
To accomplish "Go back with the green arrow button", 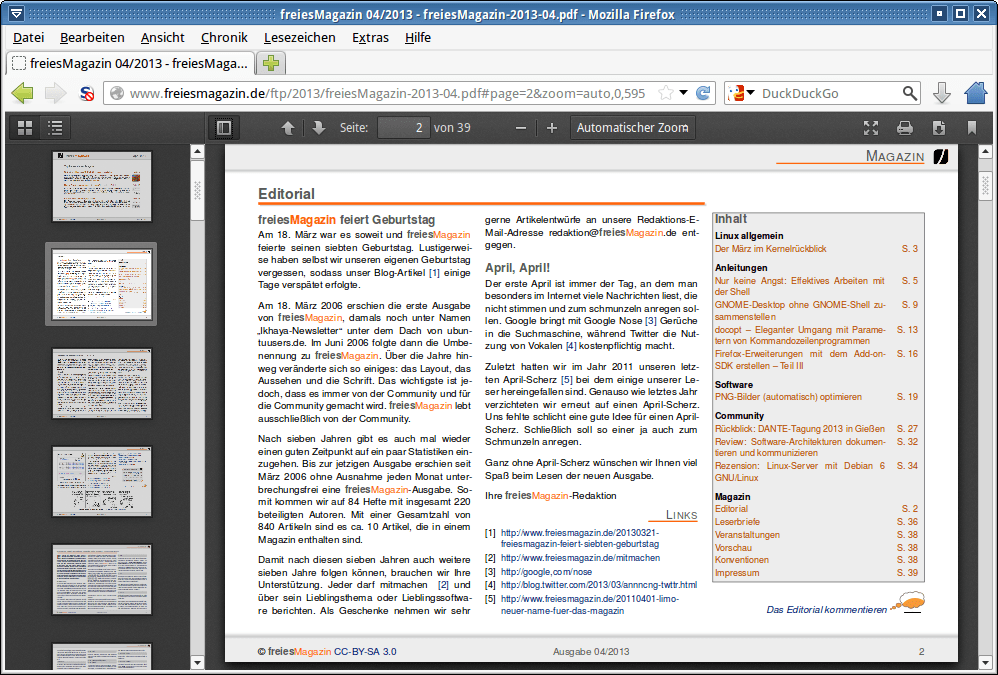I will click(x=23, y=94).
